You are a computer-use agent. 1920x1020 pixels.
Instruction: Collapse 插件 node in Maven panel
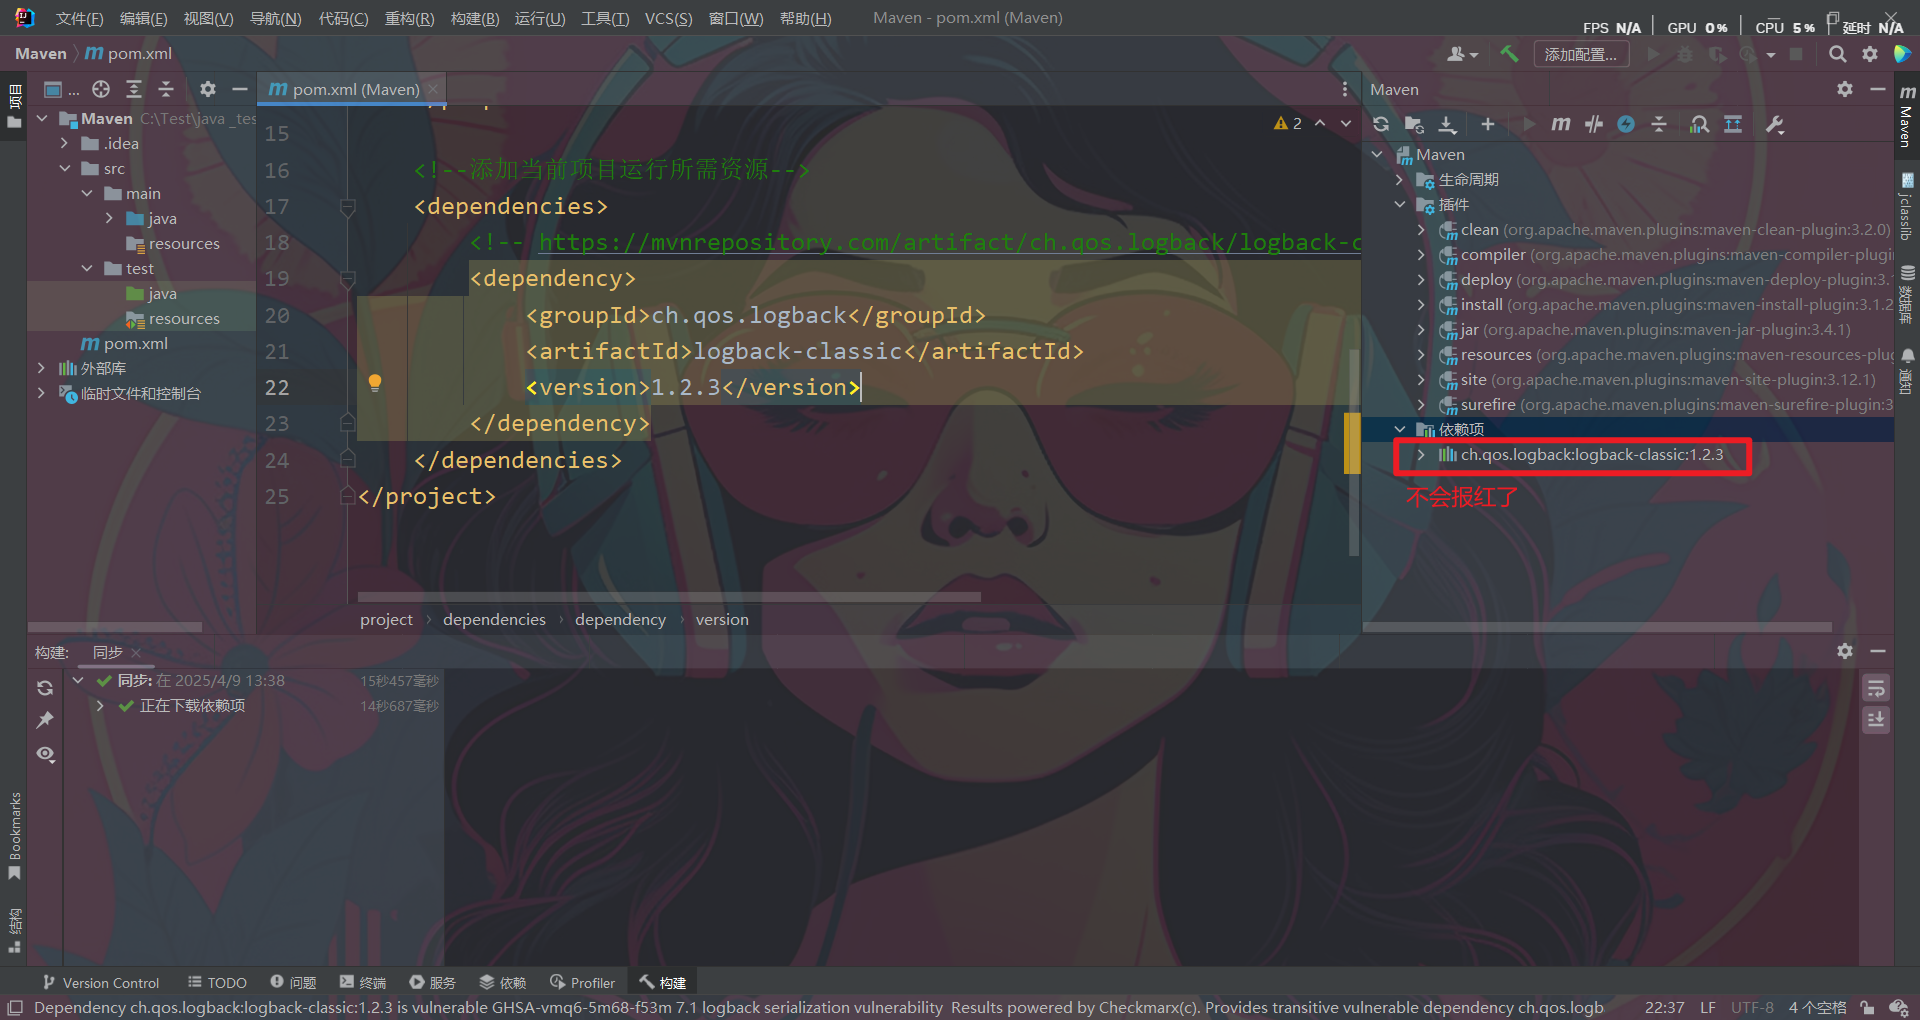tap(1399, 204)
